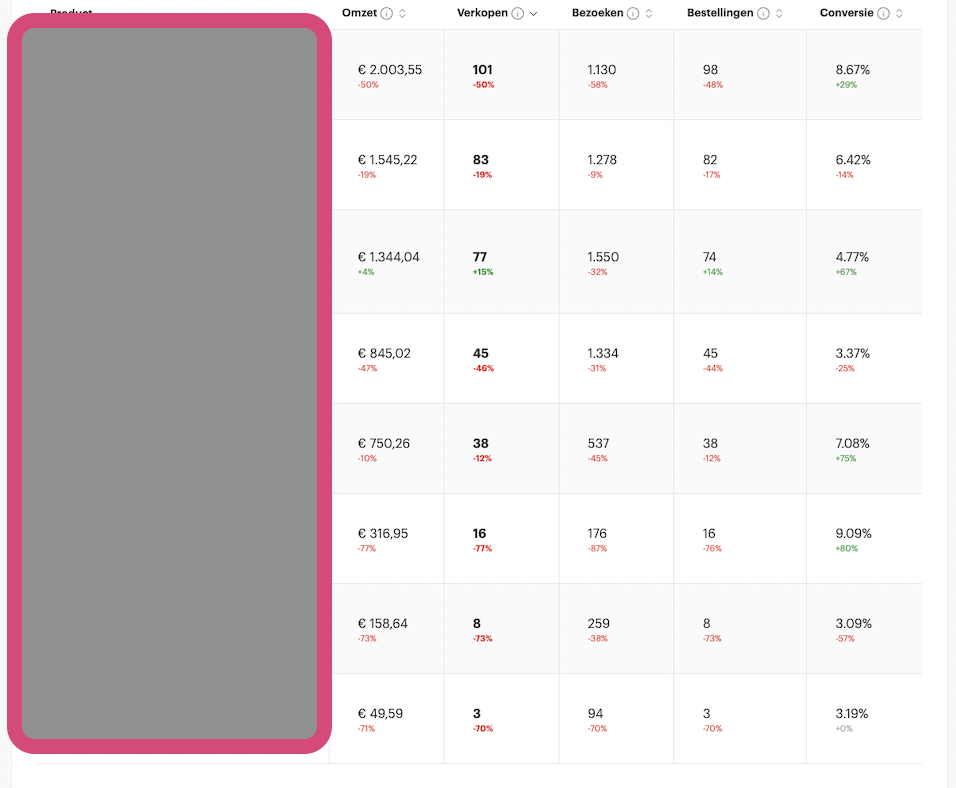
Task: Click the 7.08% conversie value
Action: 852,443
